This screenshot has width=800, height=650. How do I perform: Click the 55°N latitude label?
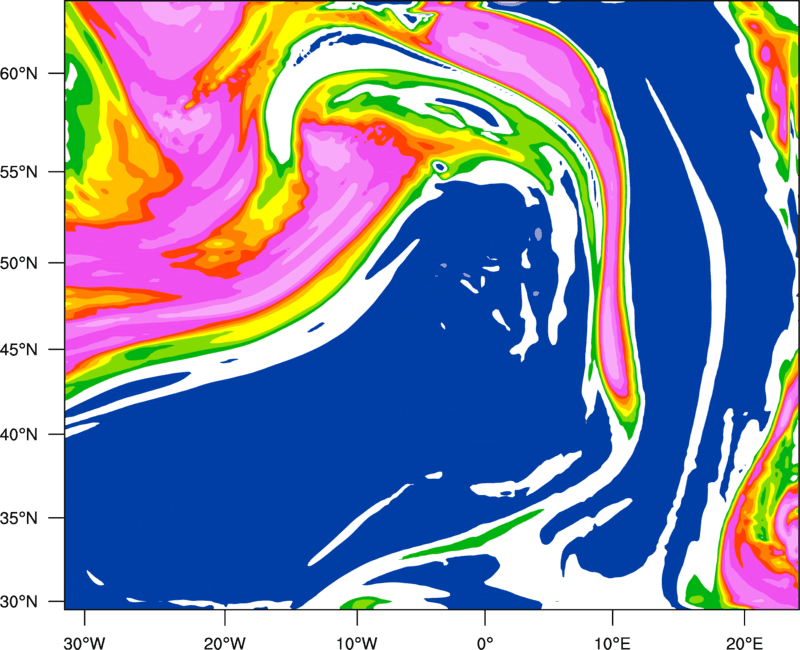(x=19, y=172)
